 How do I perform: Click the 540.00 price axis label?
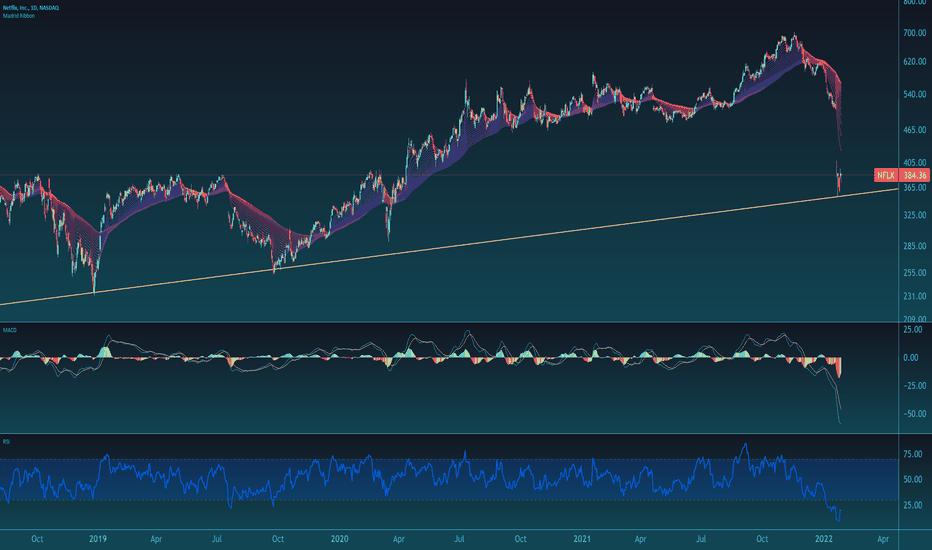(915, 95)
